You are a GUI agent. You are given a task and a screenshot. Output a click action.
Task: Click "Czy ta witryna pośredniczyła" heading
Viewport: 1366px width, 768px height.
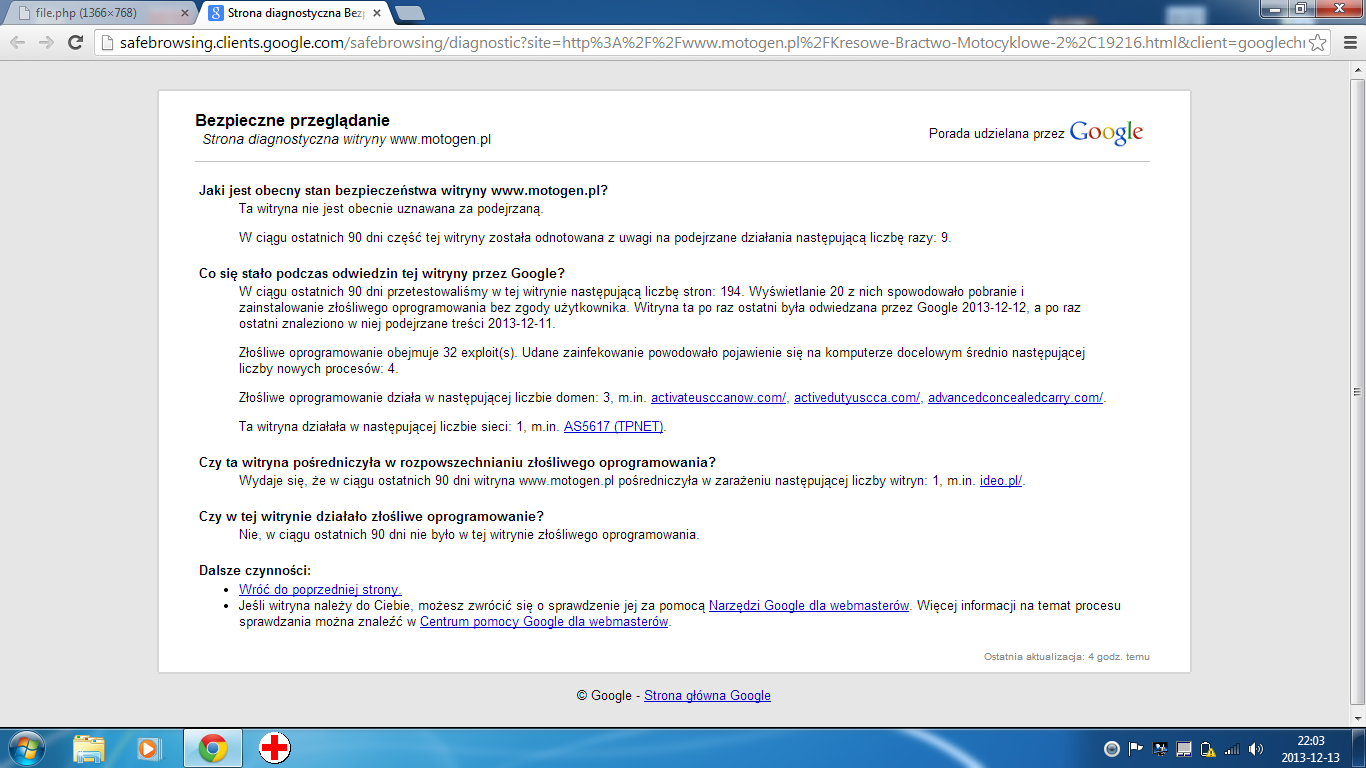pyautogui.click(x=457, y=462)
